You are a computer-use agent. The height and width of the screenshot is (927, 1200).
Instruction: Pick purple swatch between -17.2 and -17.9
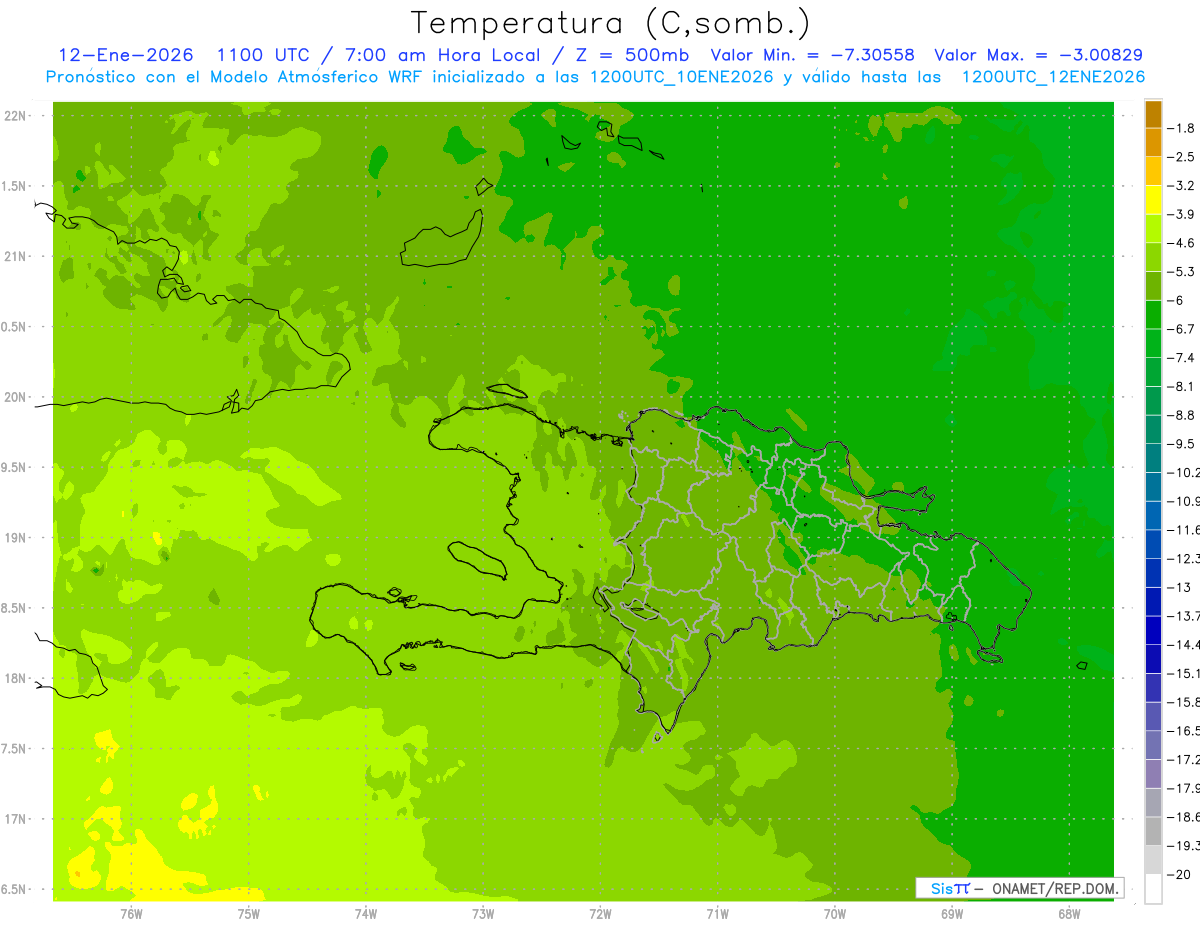1153,773
